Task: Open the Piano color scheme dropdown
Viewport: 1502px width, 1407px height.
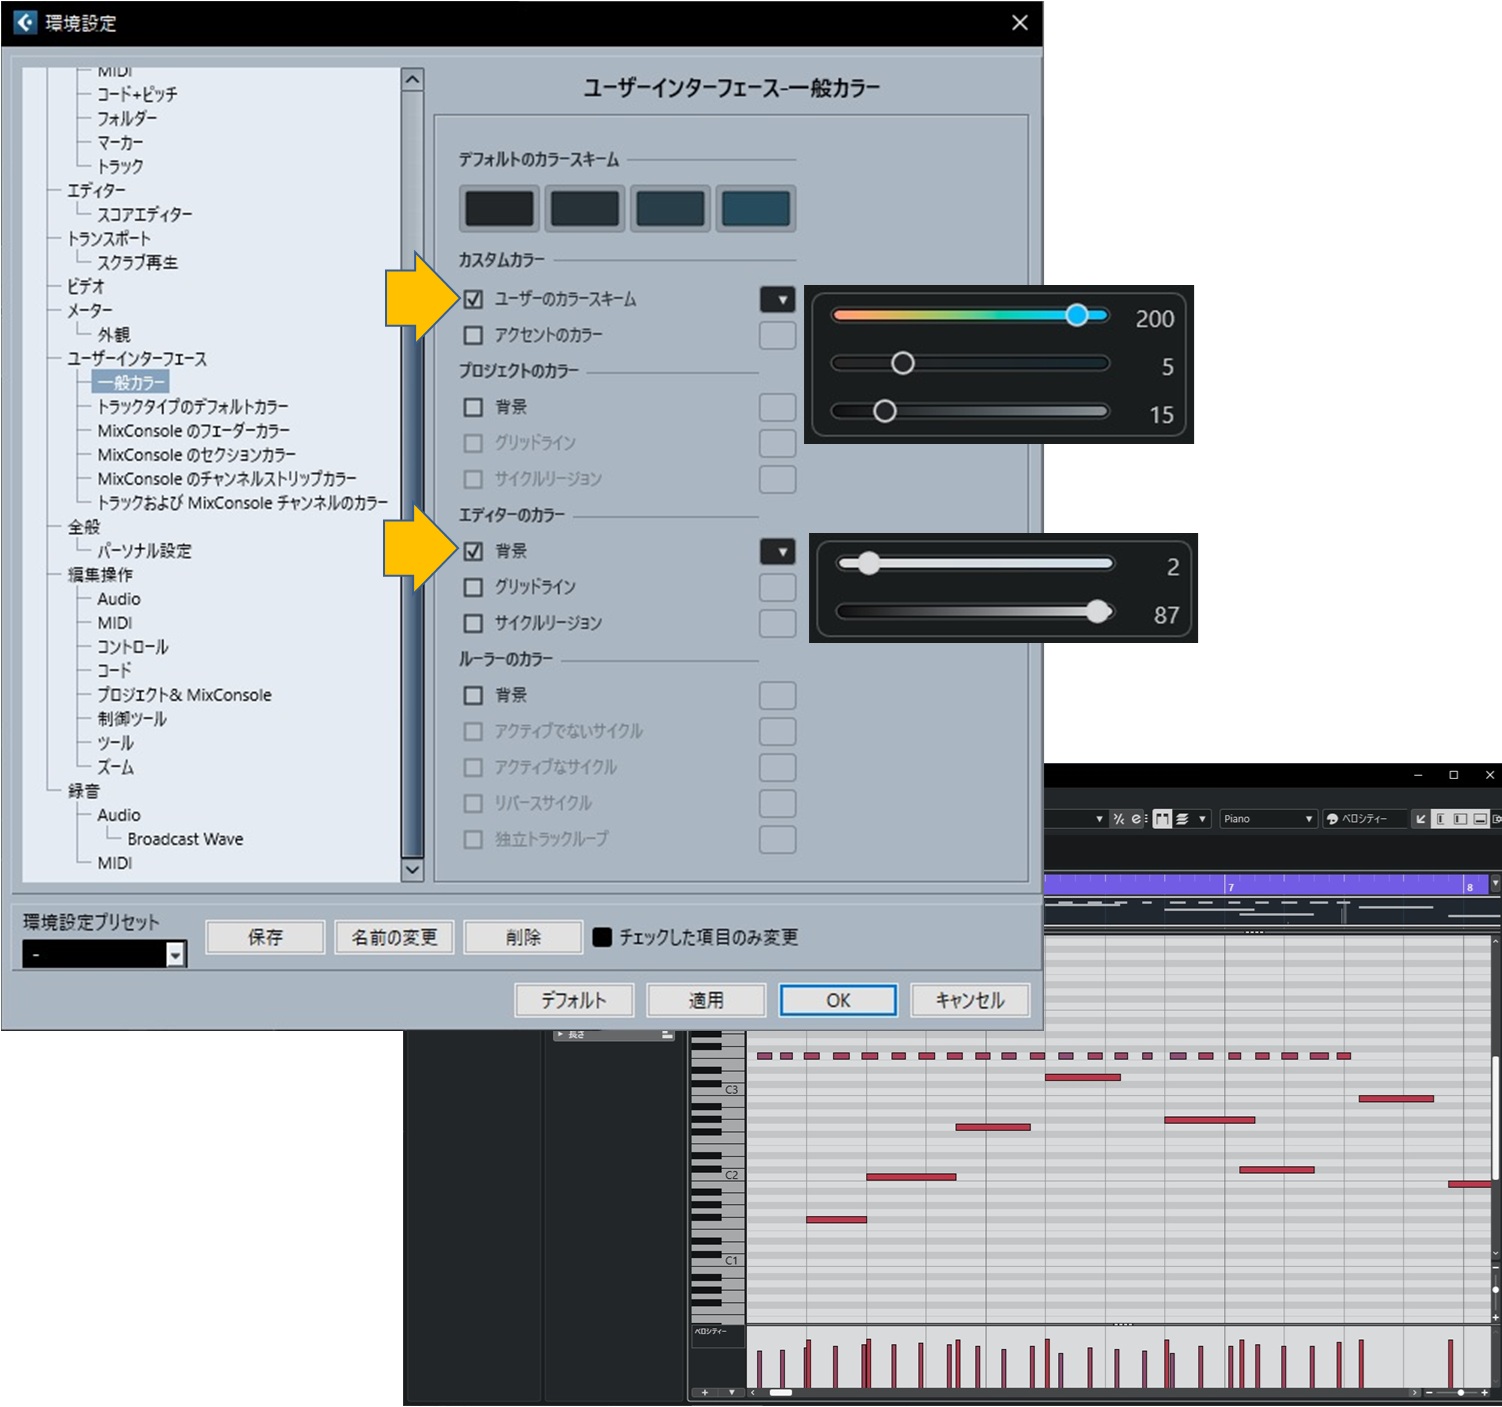Action: (1267, 819)
